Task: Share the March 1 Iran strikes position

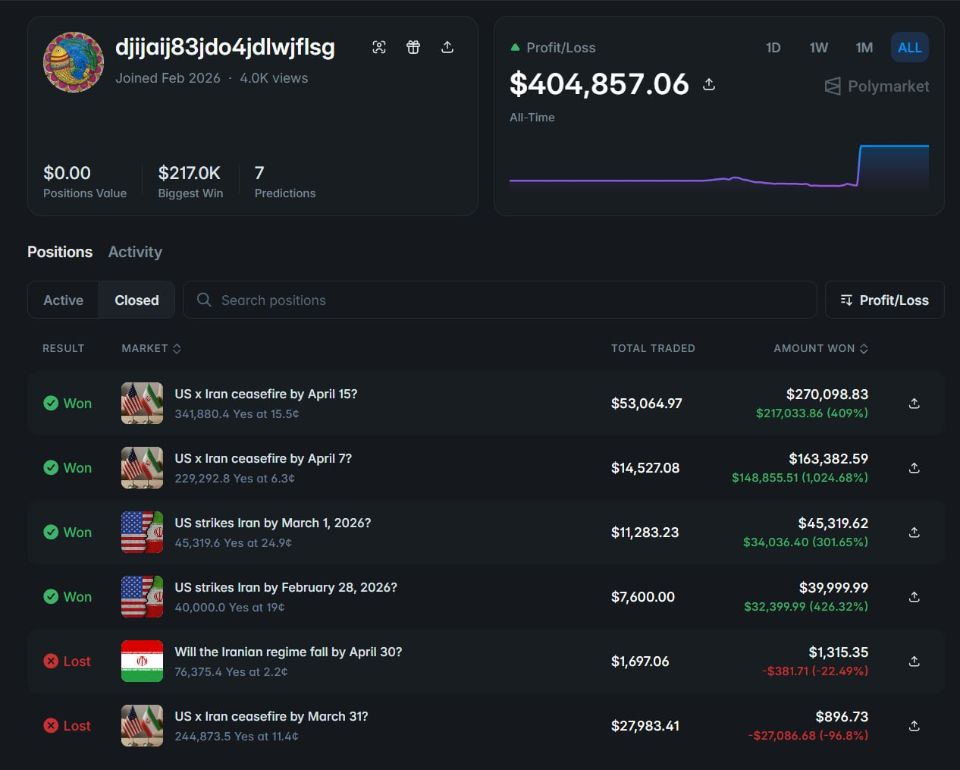Action: [x=914, y=533]
